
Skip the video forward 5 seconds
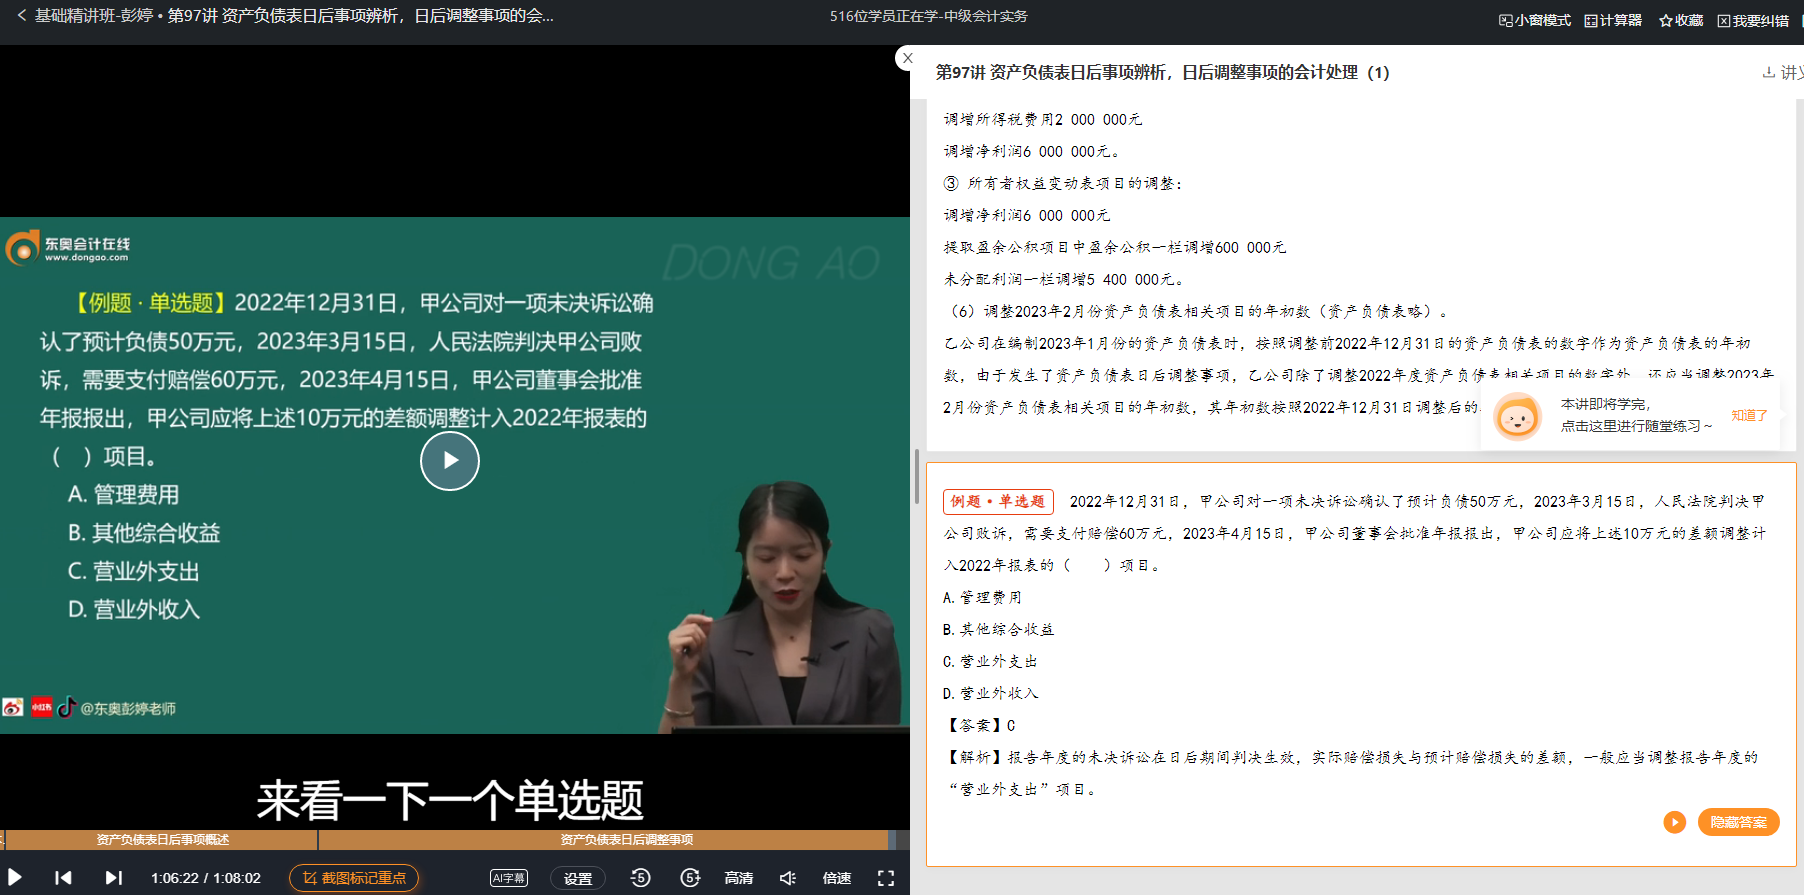[x=690, y=878]
